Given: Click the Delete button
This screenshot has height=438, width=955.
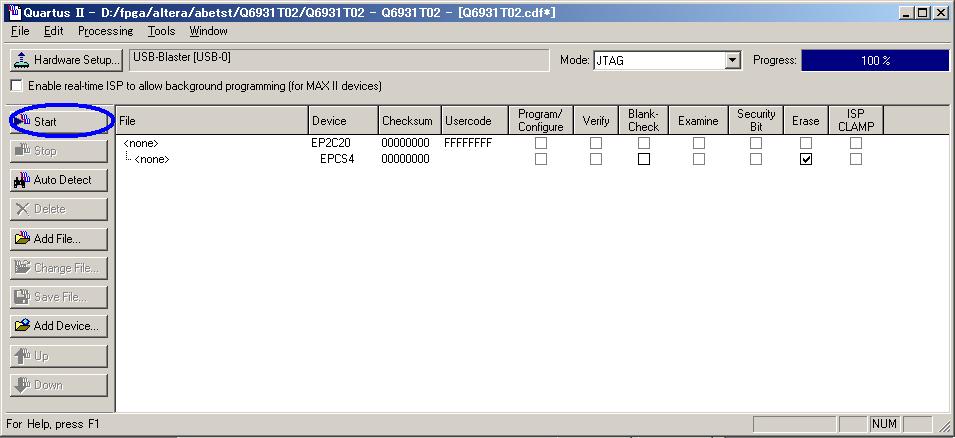Looking at the screenshot, I should pyautogui.click(x=58, y=210).
